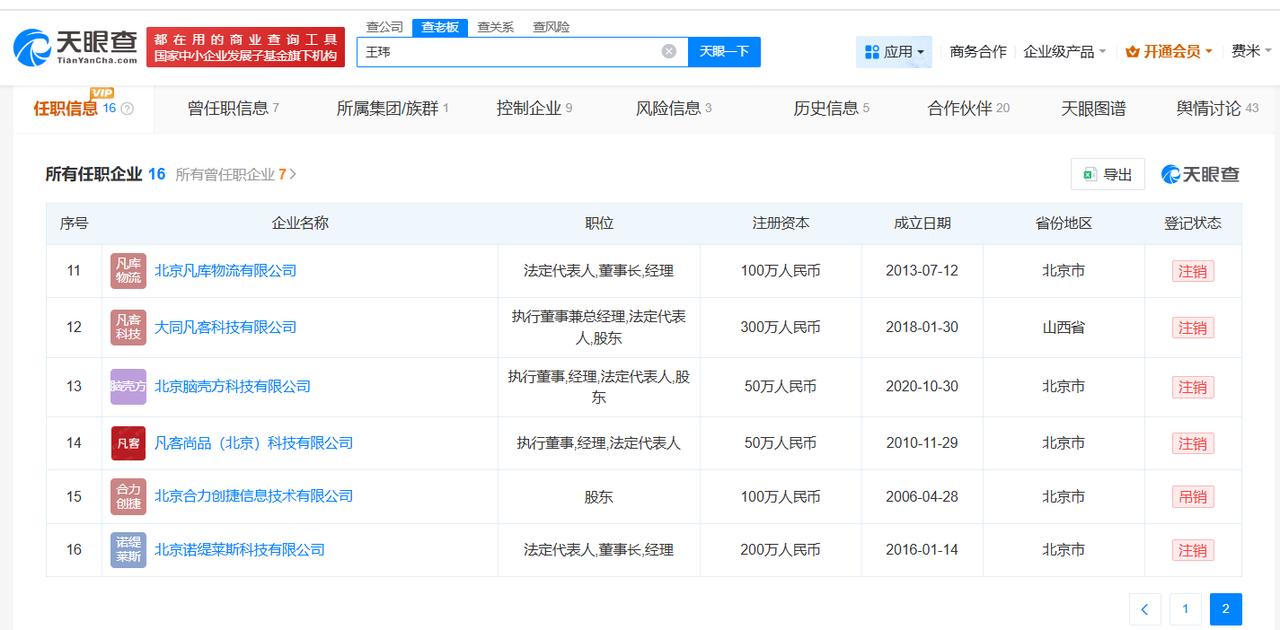Expand the 应用 dropdown
Image resolution: width=1280 pixels, height=630 pixels.
(x=894, y=52)
